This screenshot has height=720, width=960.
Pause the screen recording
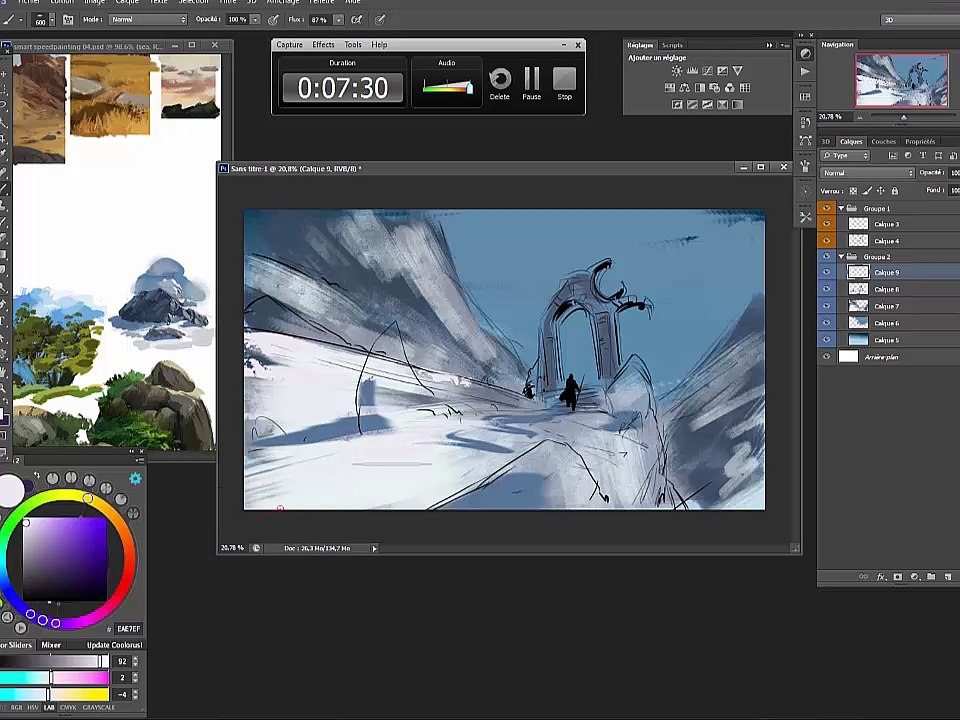click(531, 84)
